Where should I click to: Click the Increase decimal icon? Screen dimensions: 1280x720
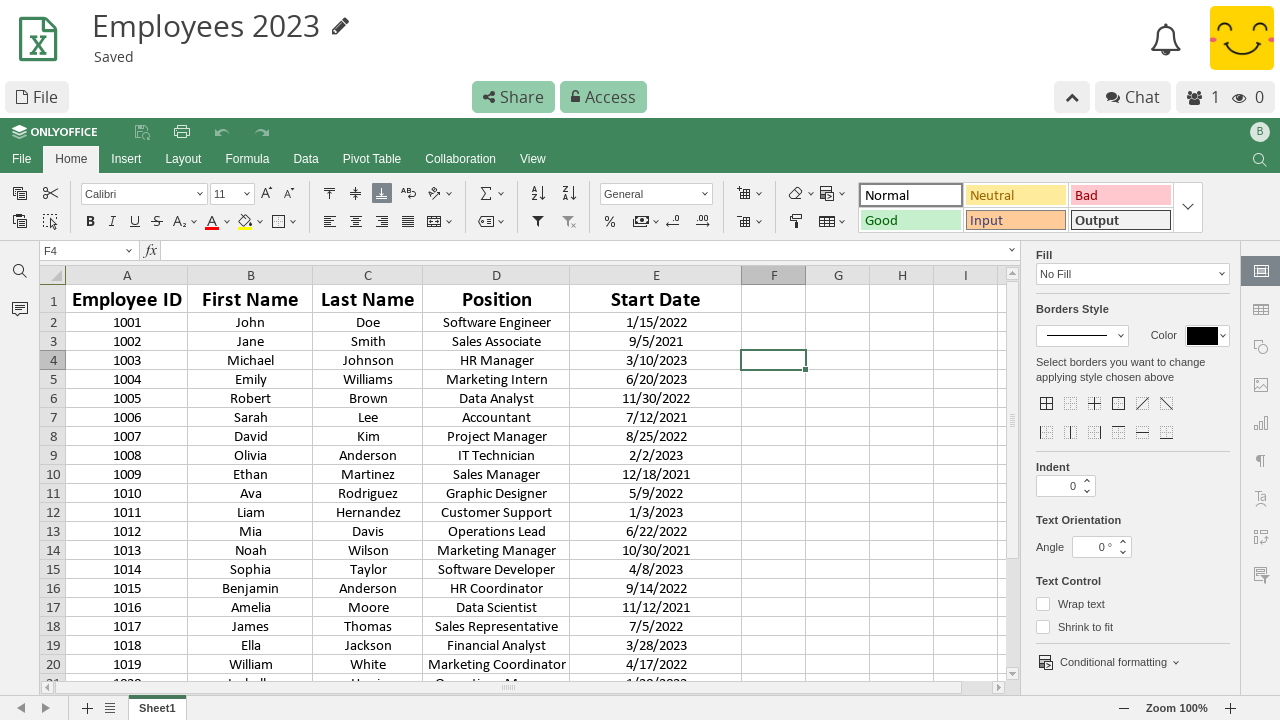pyautogui.click(x=703, y=221)
